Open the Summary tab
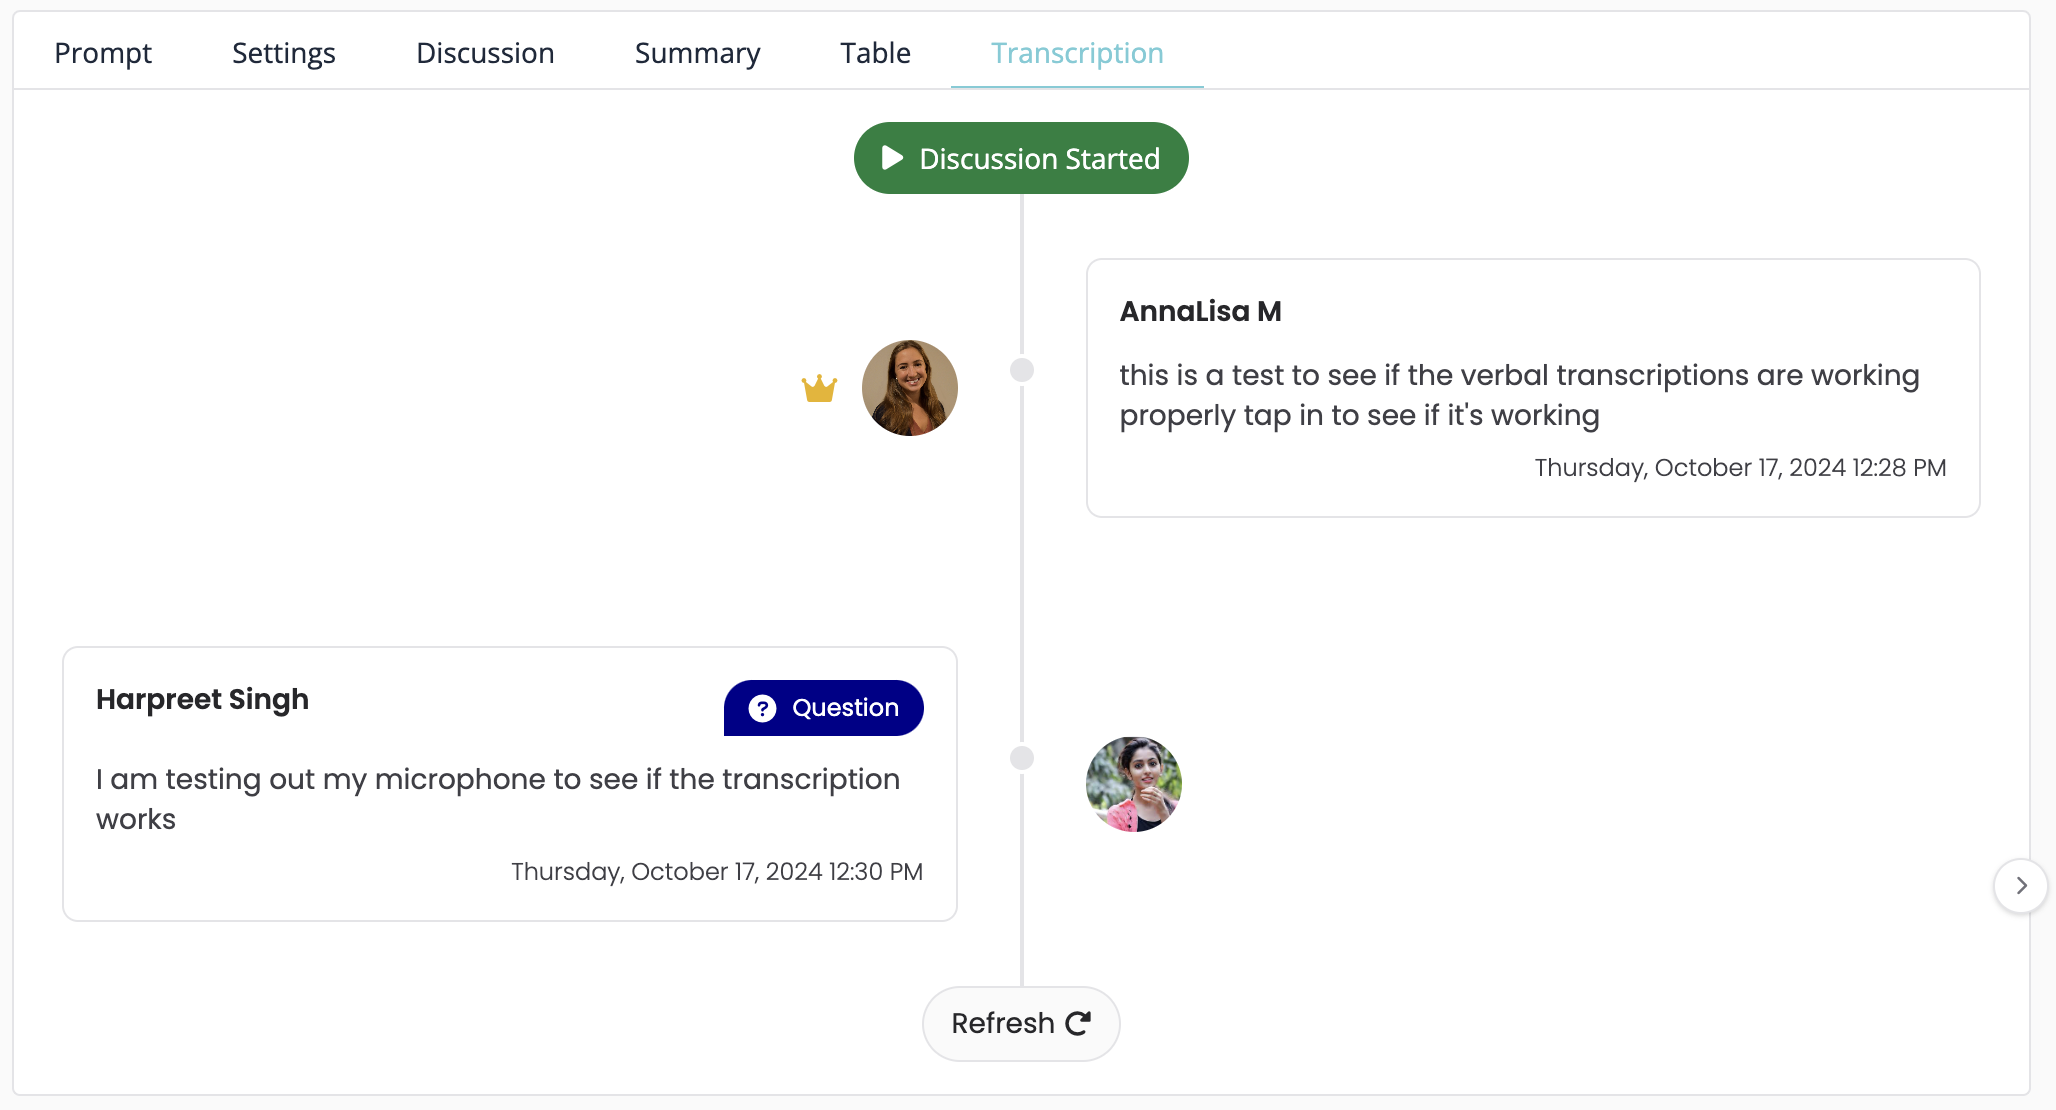Image resolution: width=2056 pixels, height=1110 pixels. coord(697,53)
